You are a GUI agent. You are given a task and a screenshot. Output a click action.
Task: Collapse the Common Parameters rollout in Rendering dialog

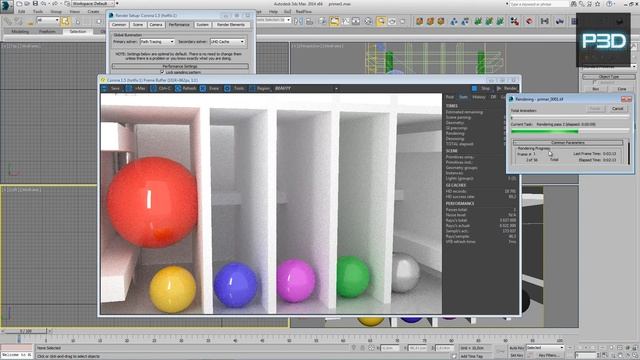point(568,143)
